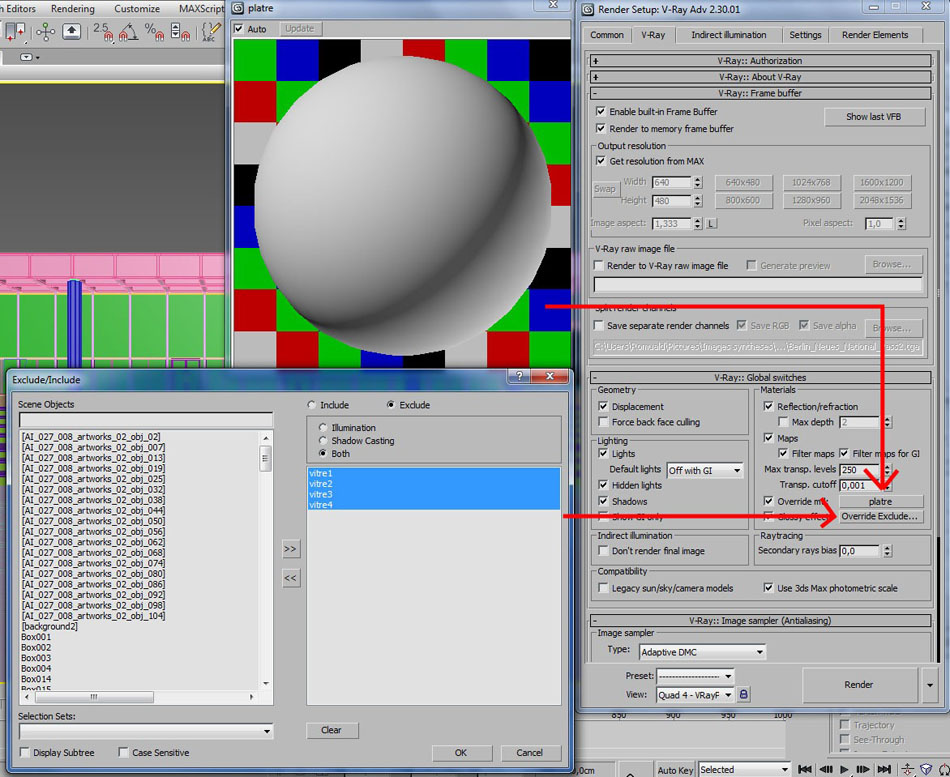Click the Spinner Snap toggle icon

point(181,32)
